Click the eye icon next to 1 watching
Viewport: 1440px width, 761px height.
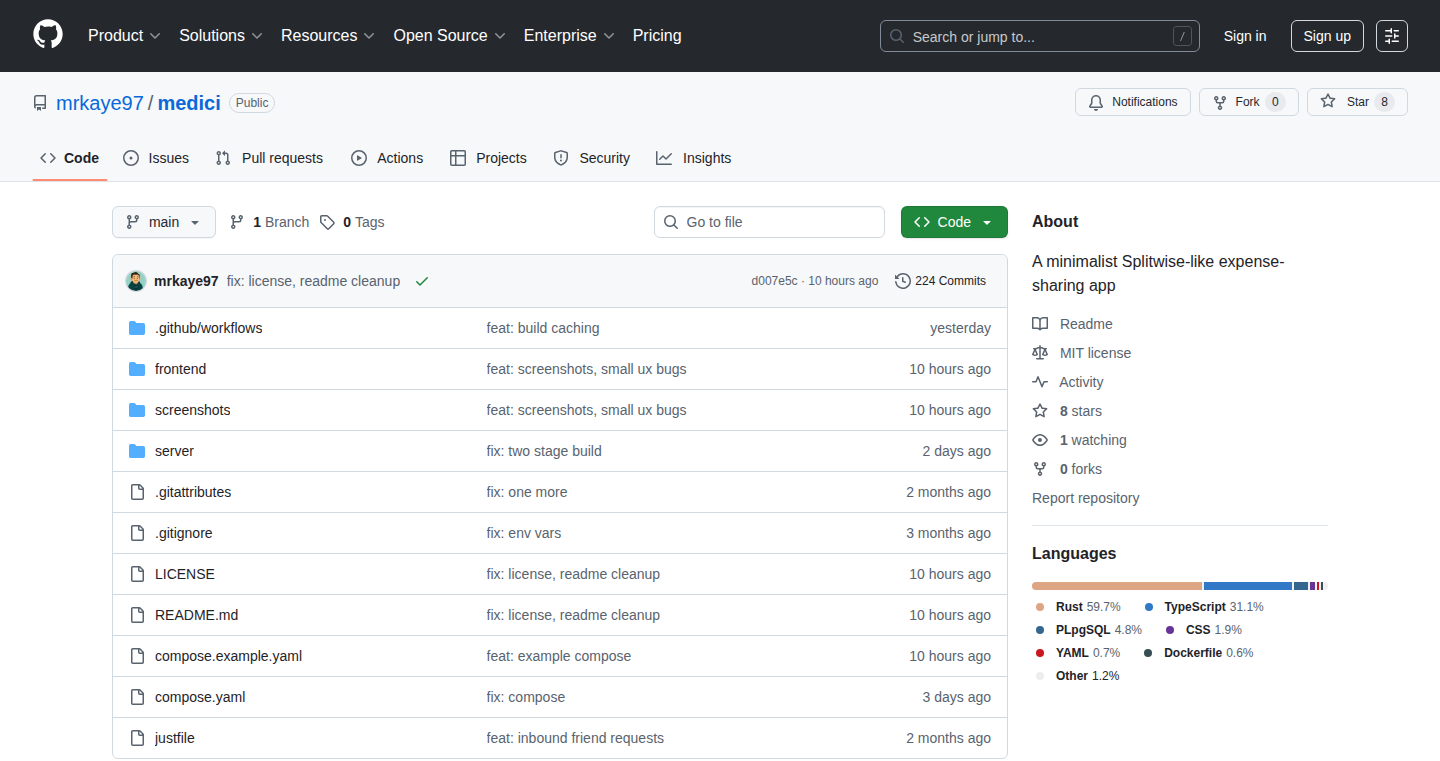[x=1040, y=440]
